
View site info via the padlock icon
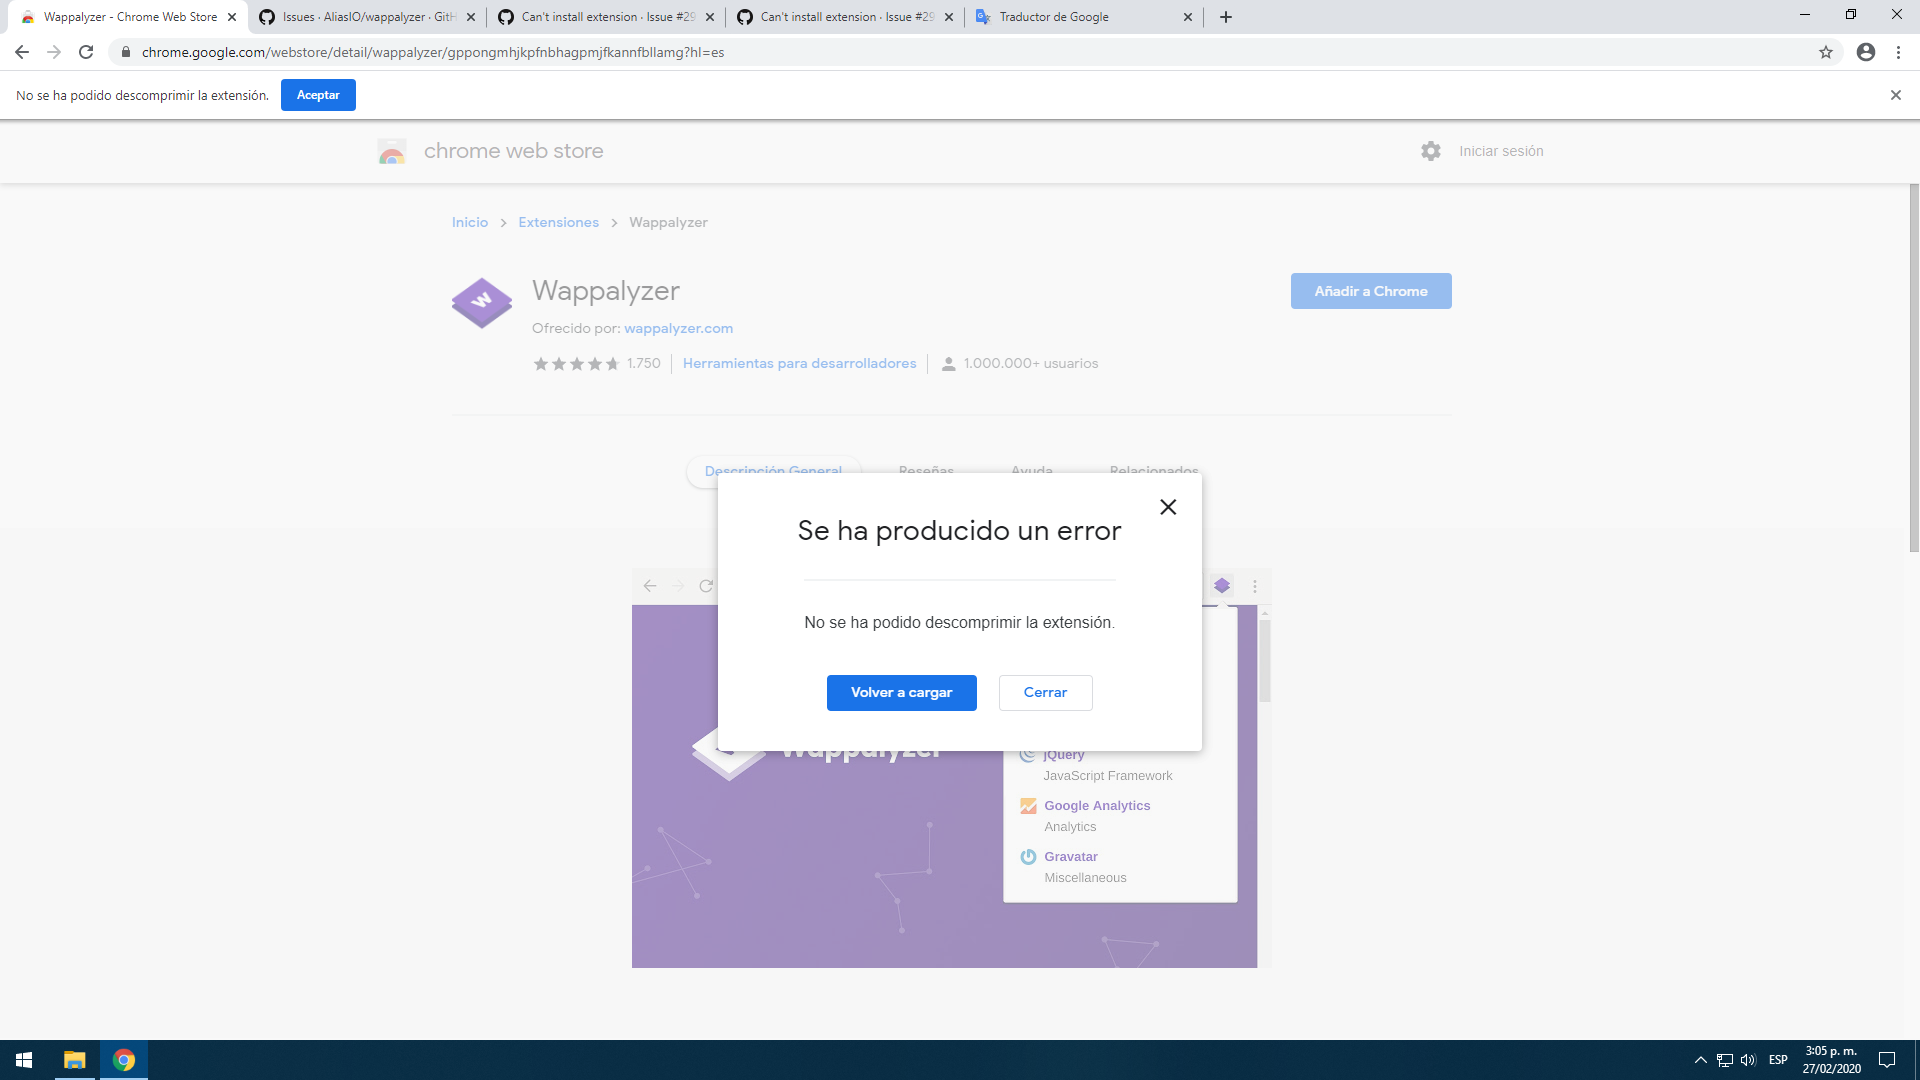tap(126, 52)
